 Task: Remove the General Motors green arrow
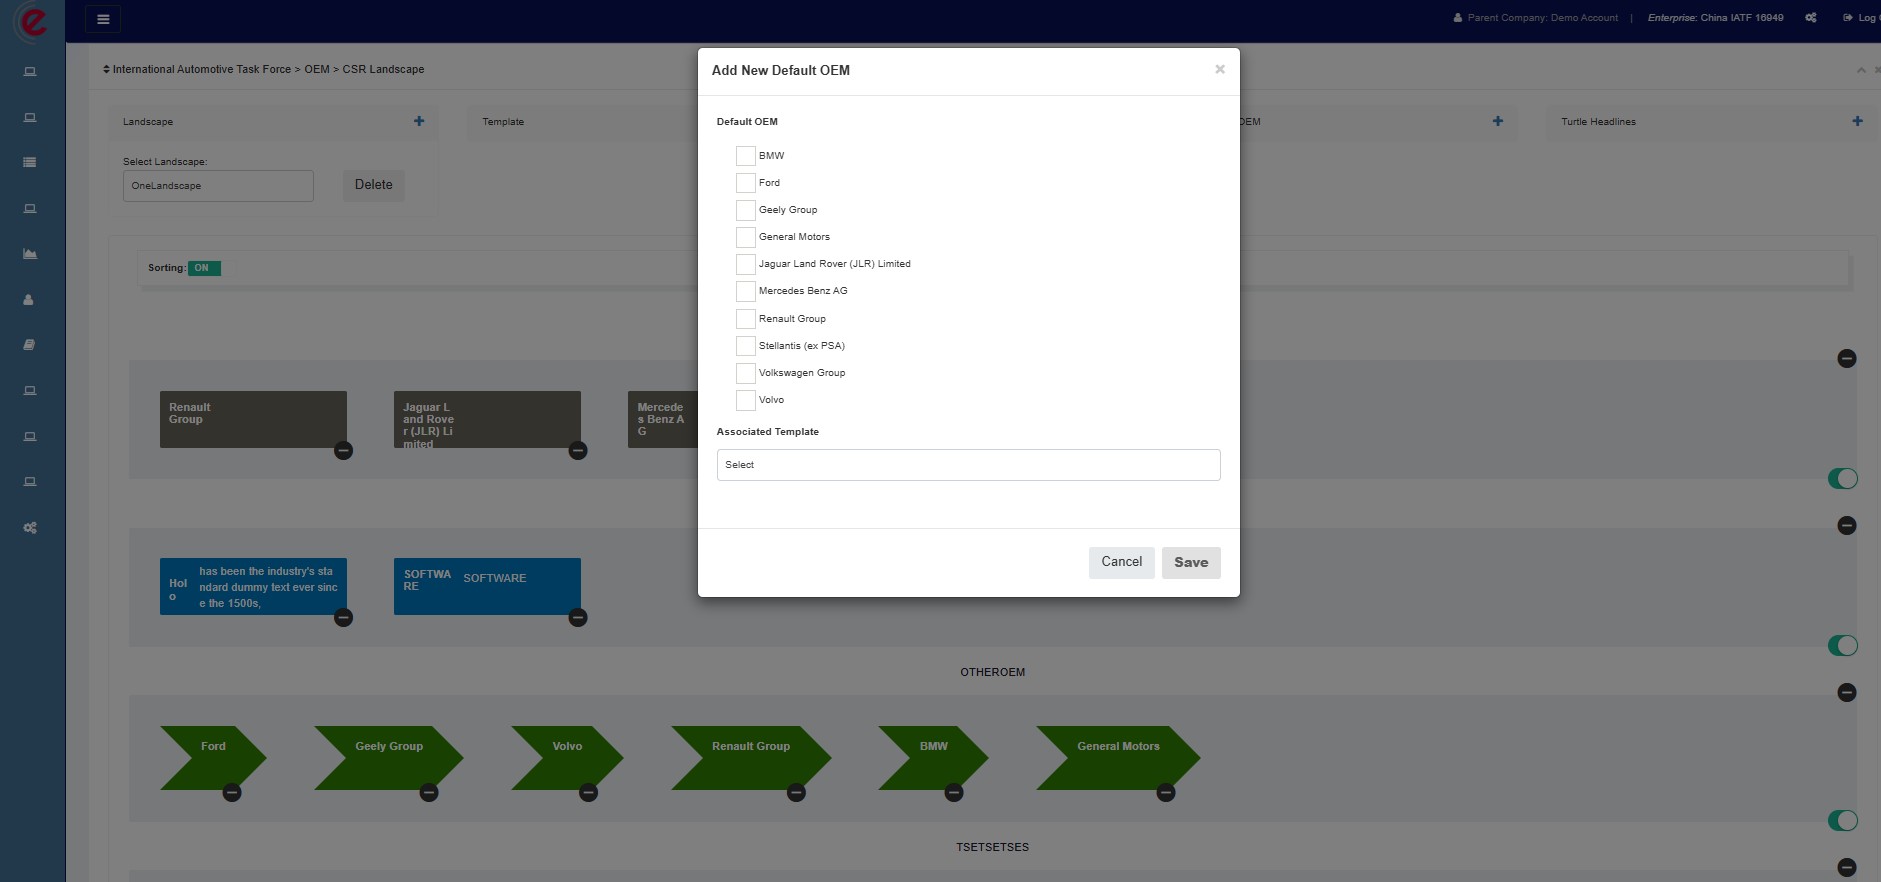point(1166,793)
